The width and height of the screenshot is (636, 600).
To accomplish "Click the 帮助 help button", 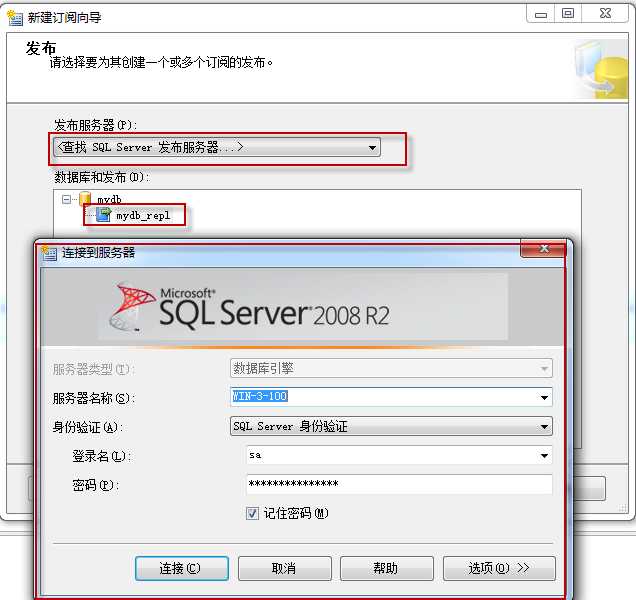I will (x=387, y=568).
